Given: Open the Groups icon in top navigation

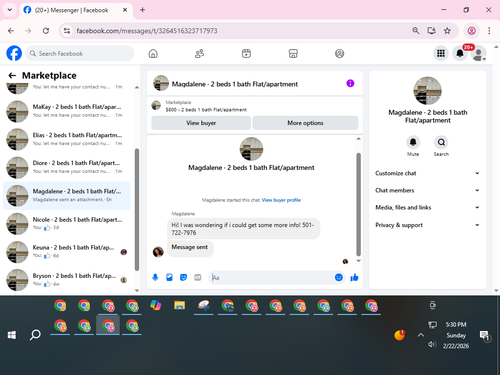Looking at the screenshot, I should 339,53.
